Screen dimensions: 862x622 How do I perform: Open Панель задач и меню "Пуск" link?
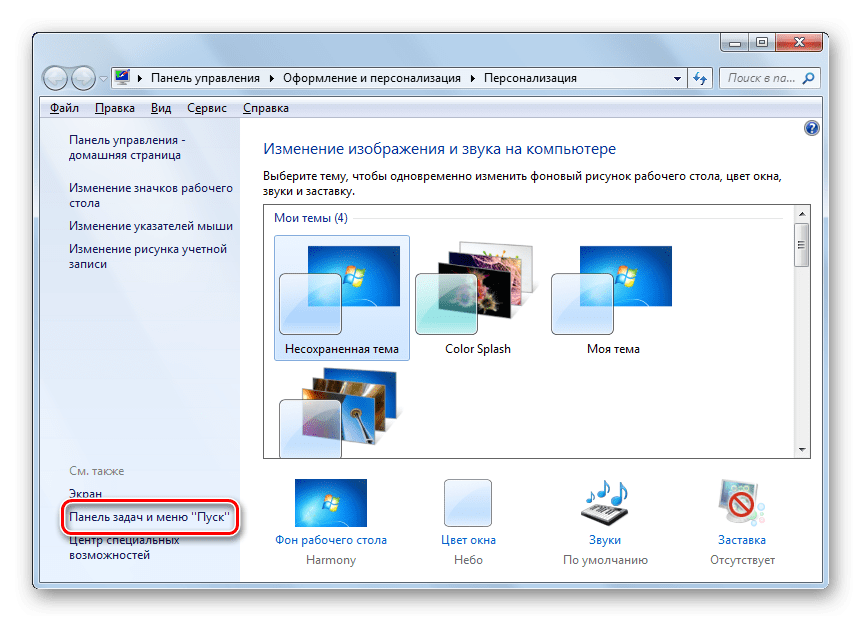tap(150, 519)
